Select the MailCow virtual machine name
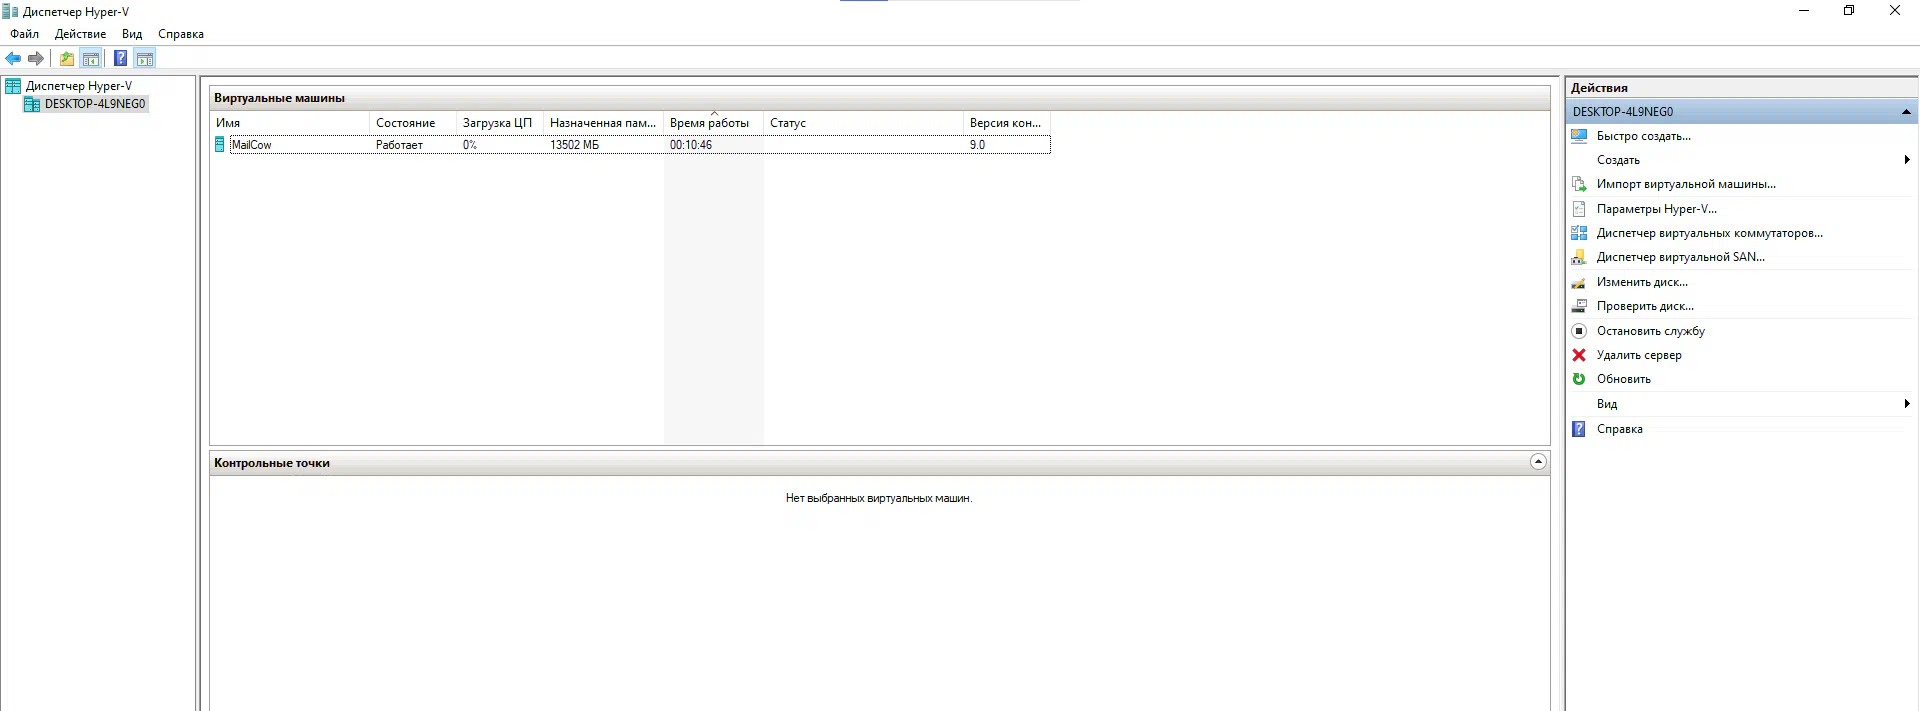 [252, 145]
